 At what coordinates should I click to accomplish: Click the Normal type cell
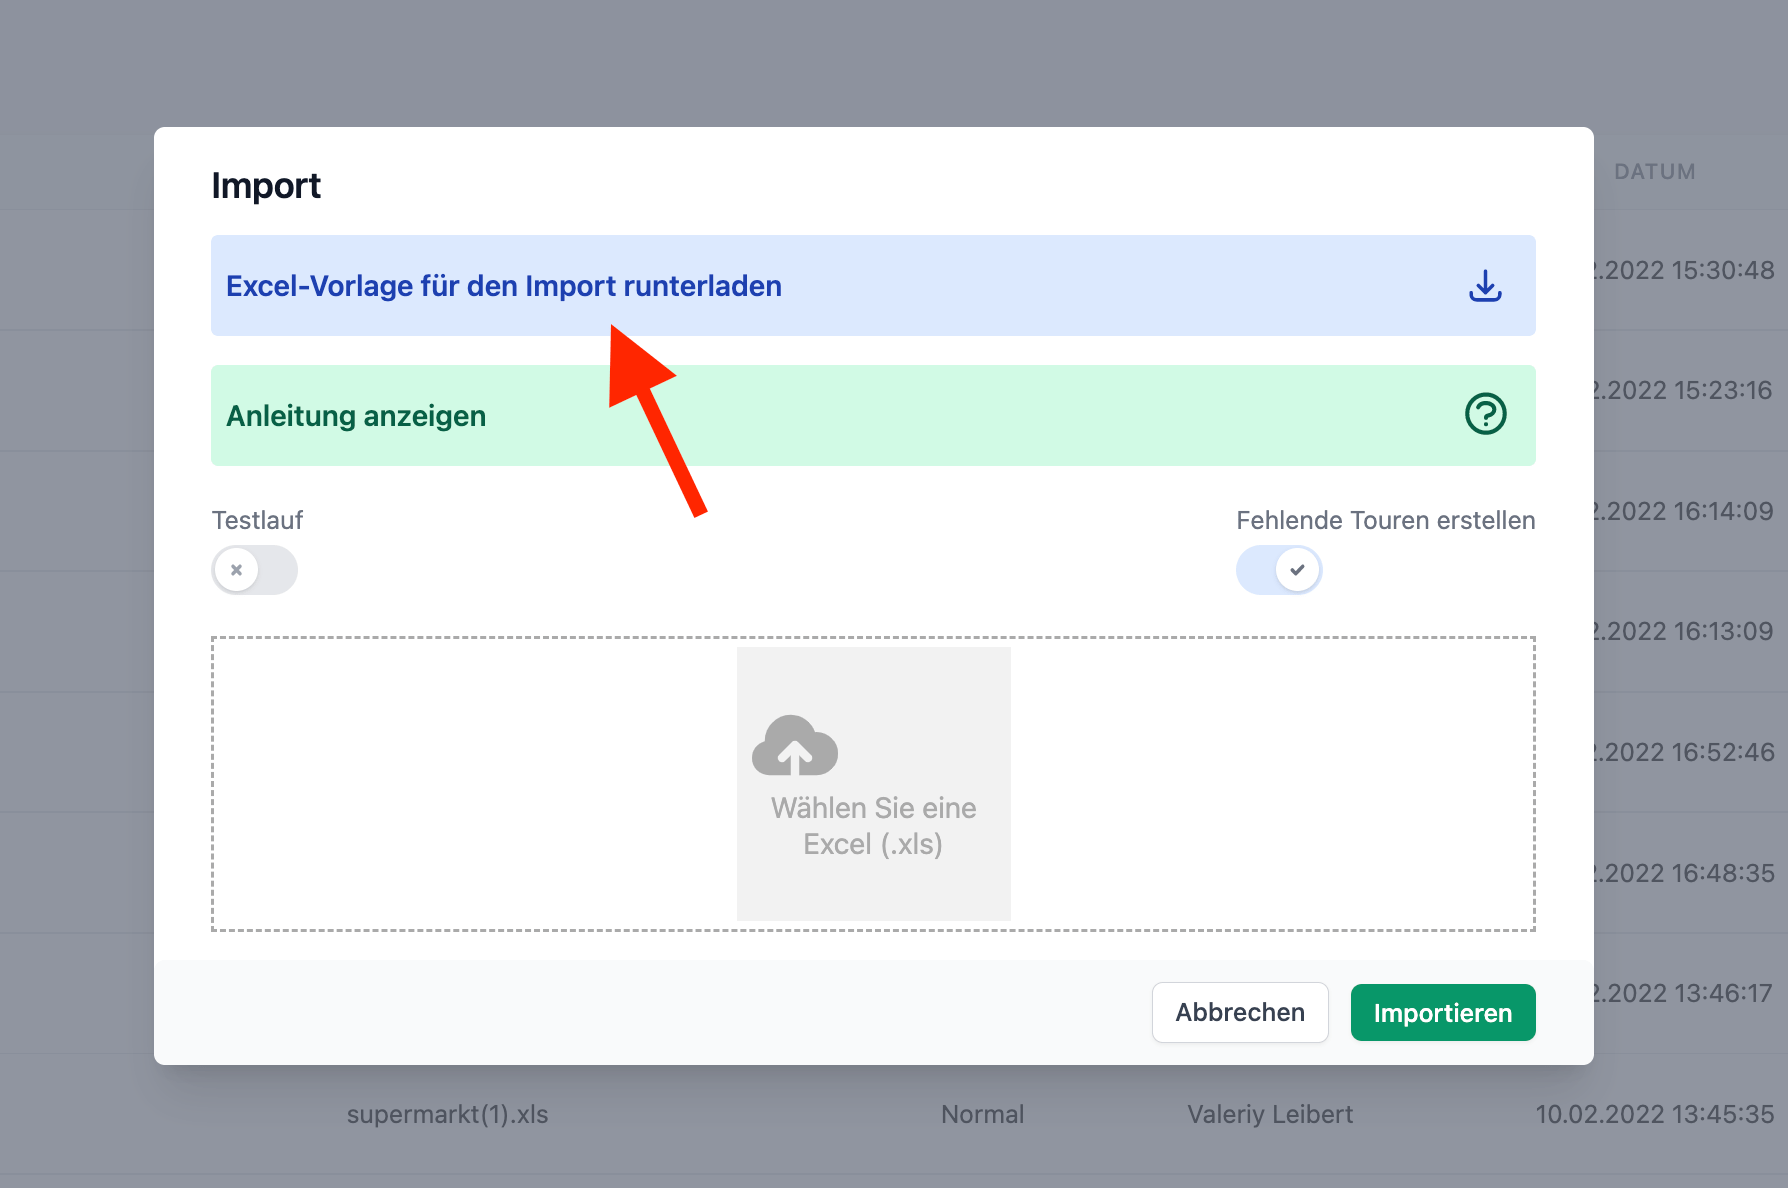click(982, 1114)
